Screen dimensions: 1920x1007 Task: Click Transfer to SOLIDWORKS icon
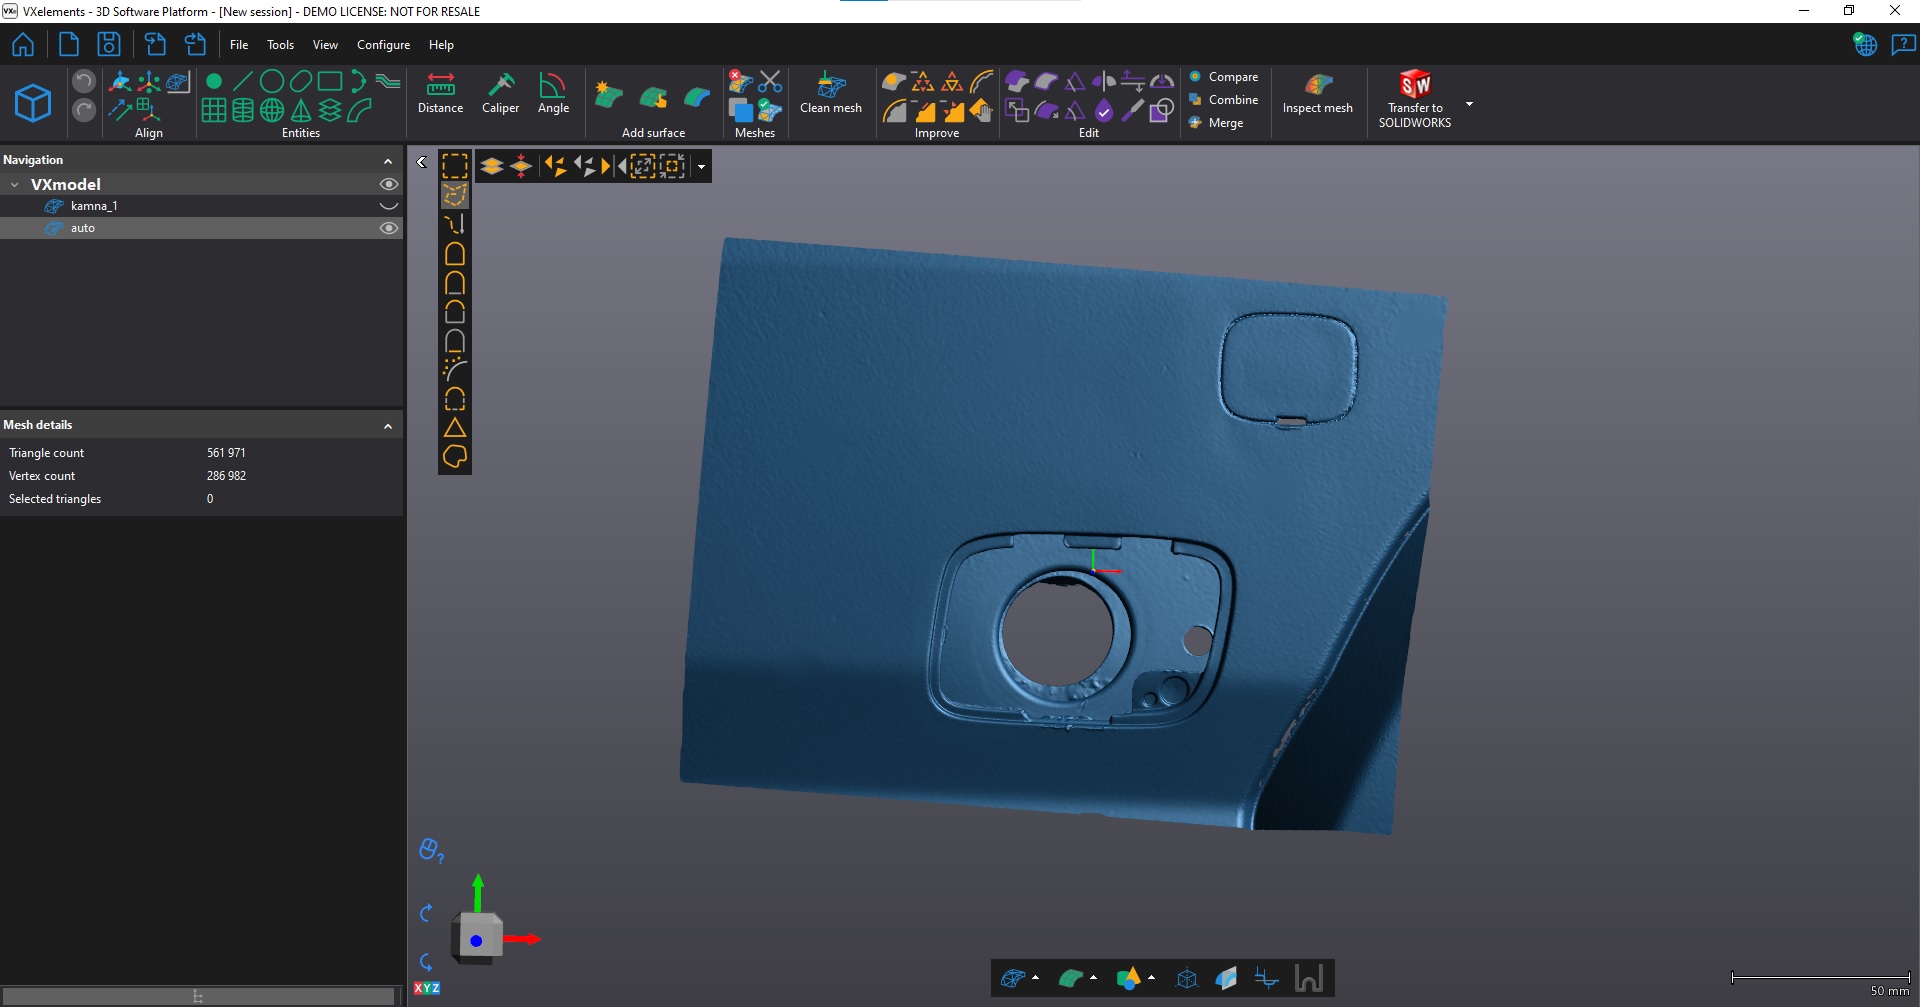pos(1414,98)
